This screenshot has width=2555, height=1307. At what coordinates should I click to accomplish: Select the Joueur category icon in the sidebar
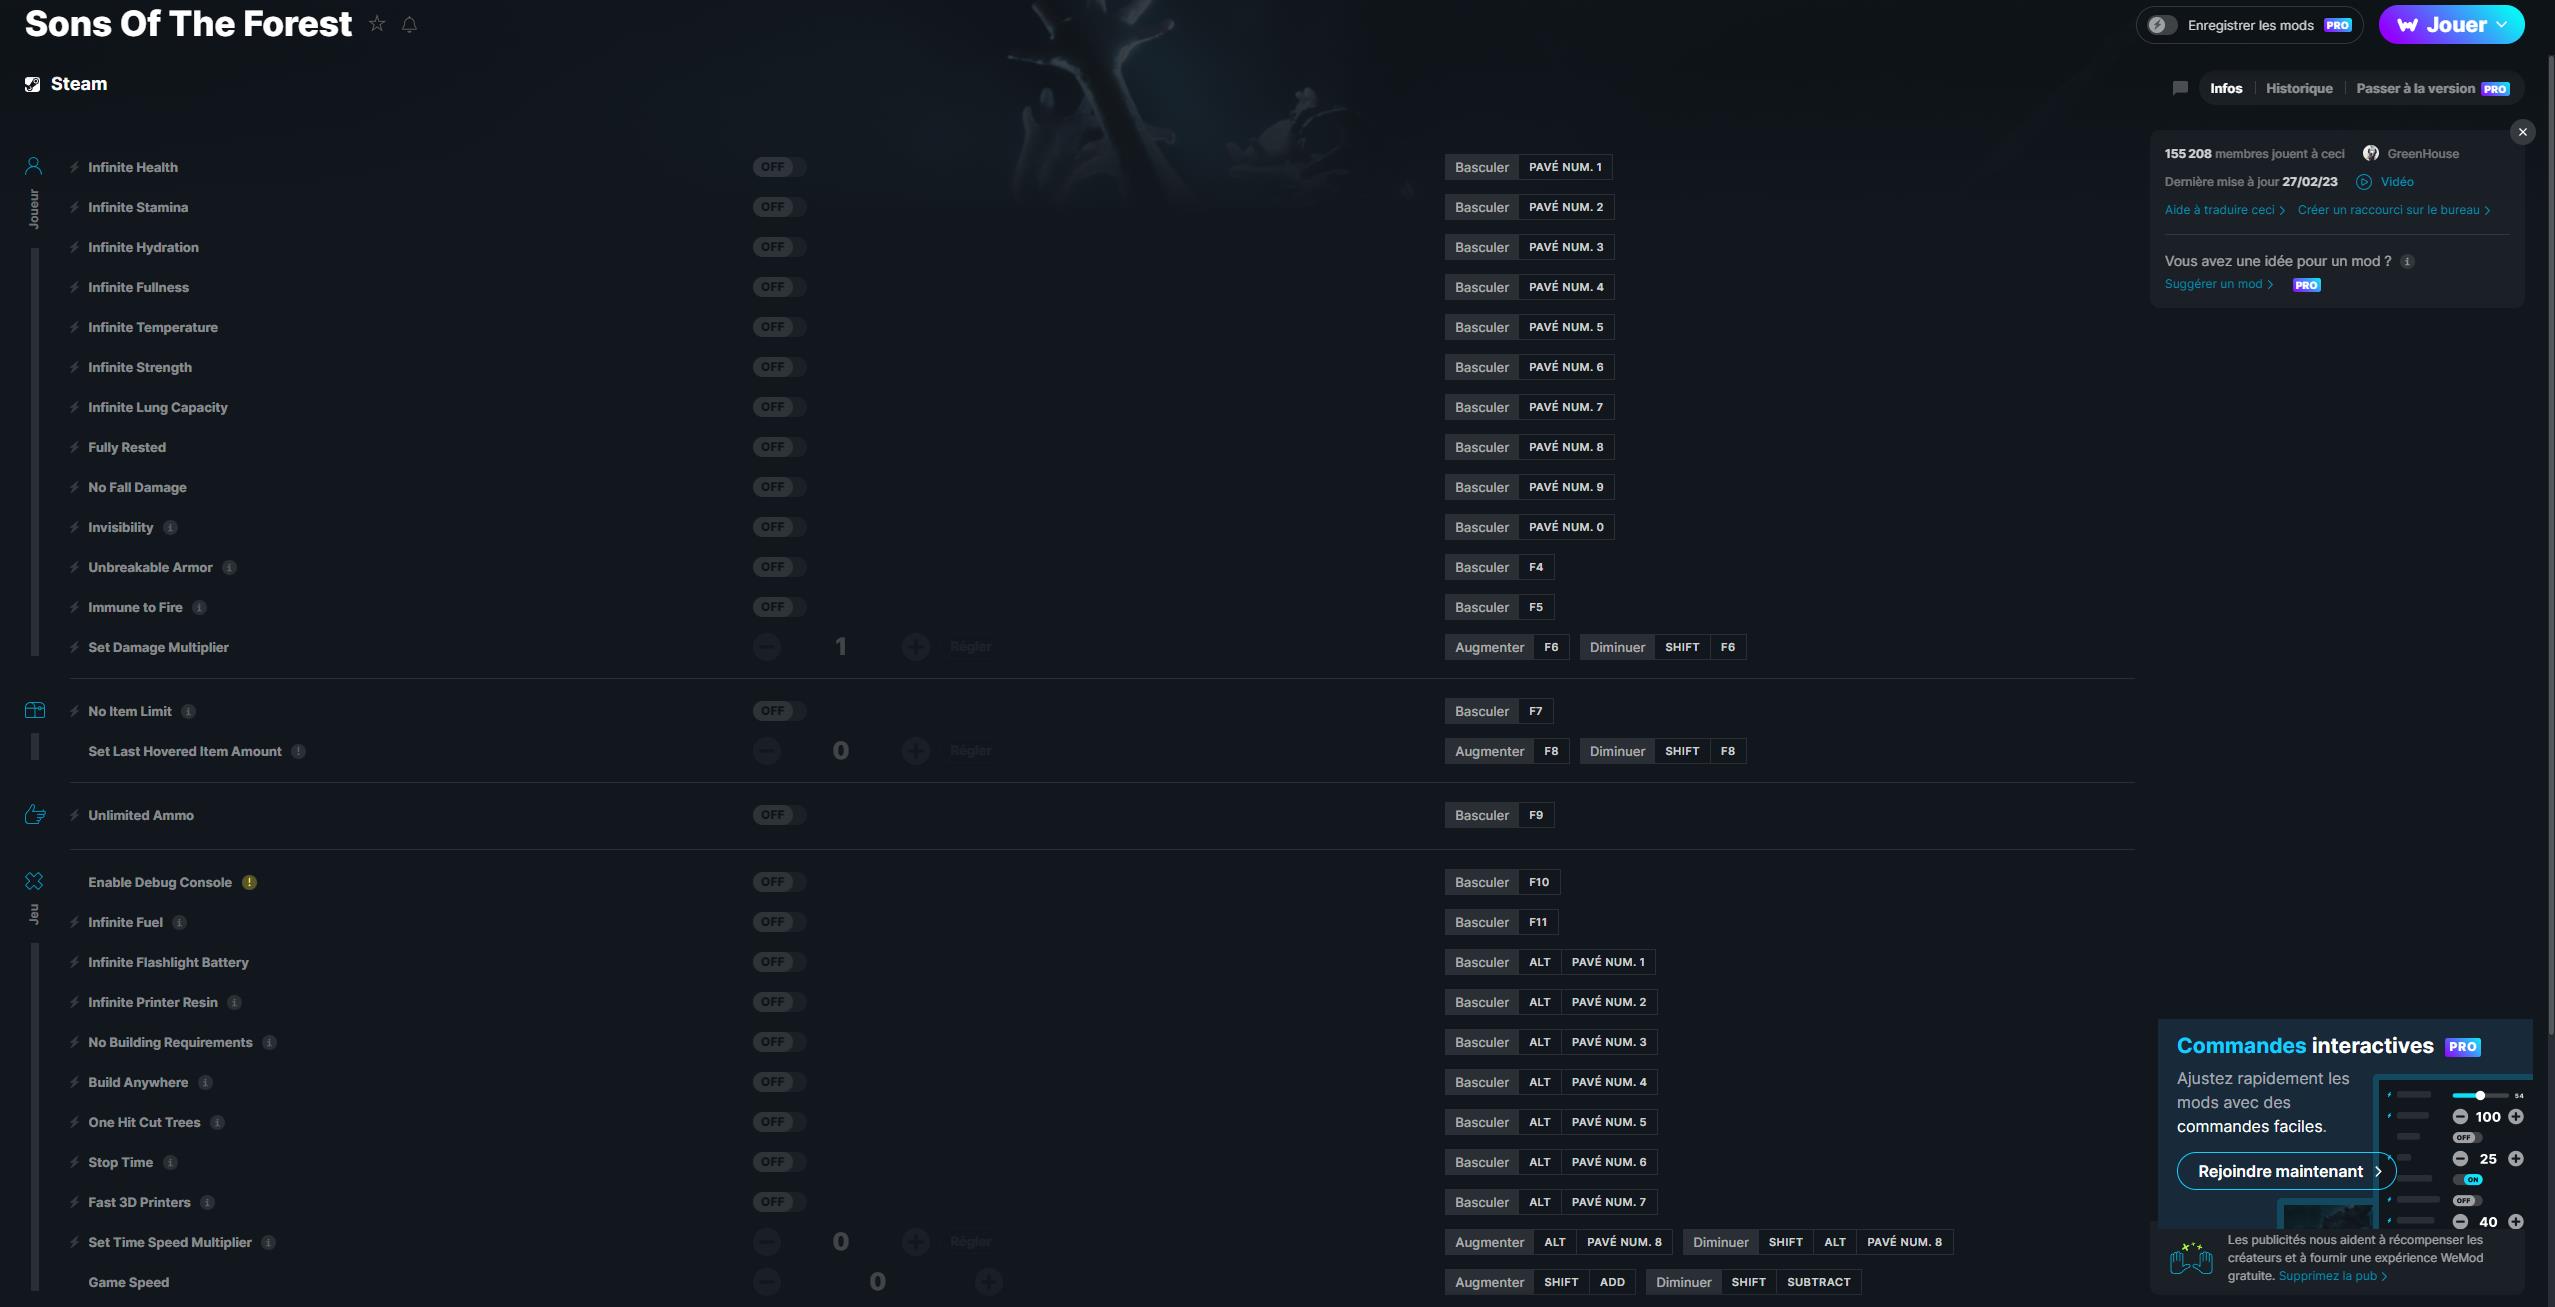34,166
